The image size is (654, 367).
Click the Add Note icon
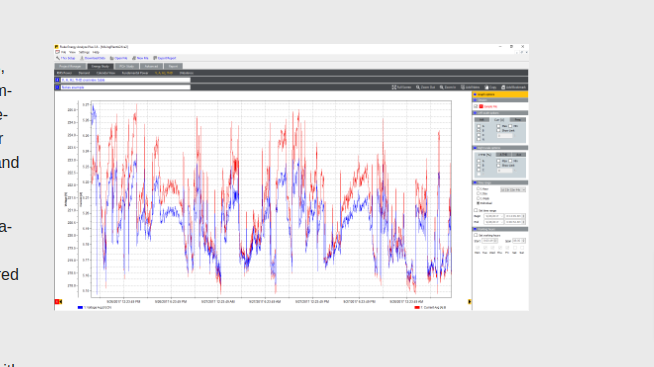[463, 87]
